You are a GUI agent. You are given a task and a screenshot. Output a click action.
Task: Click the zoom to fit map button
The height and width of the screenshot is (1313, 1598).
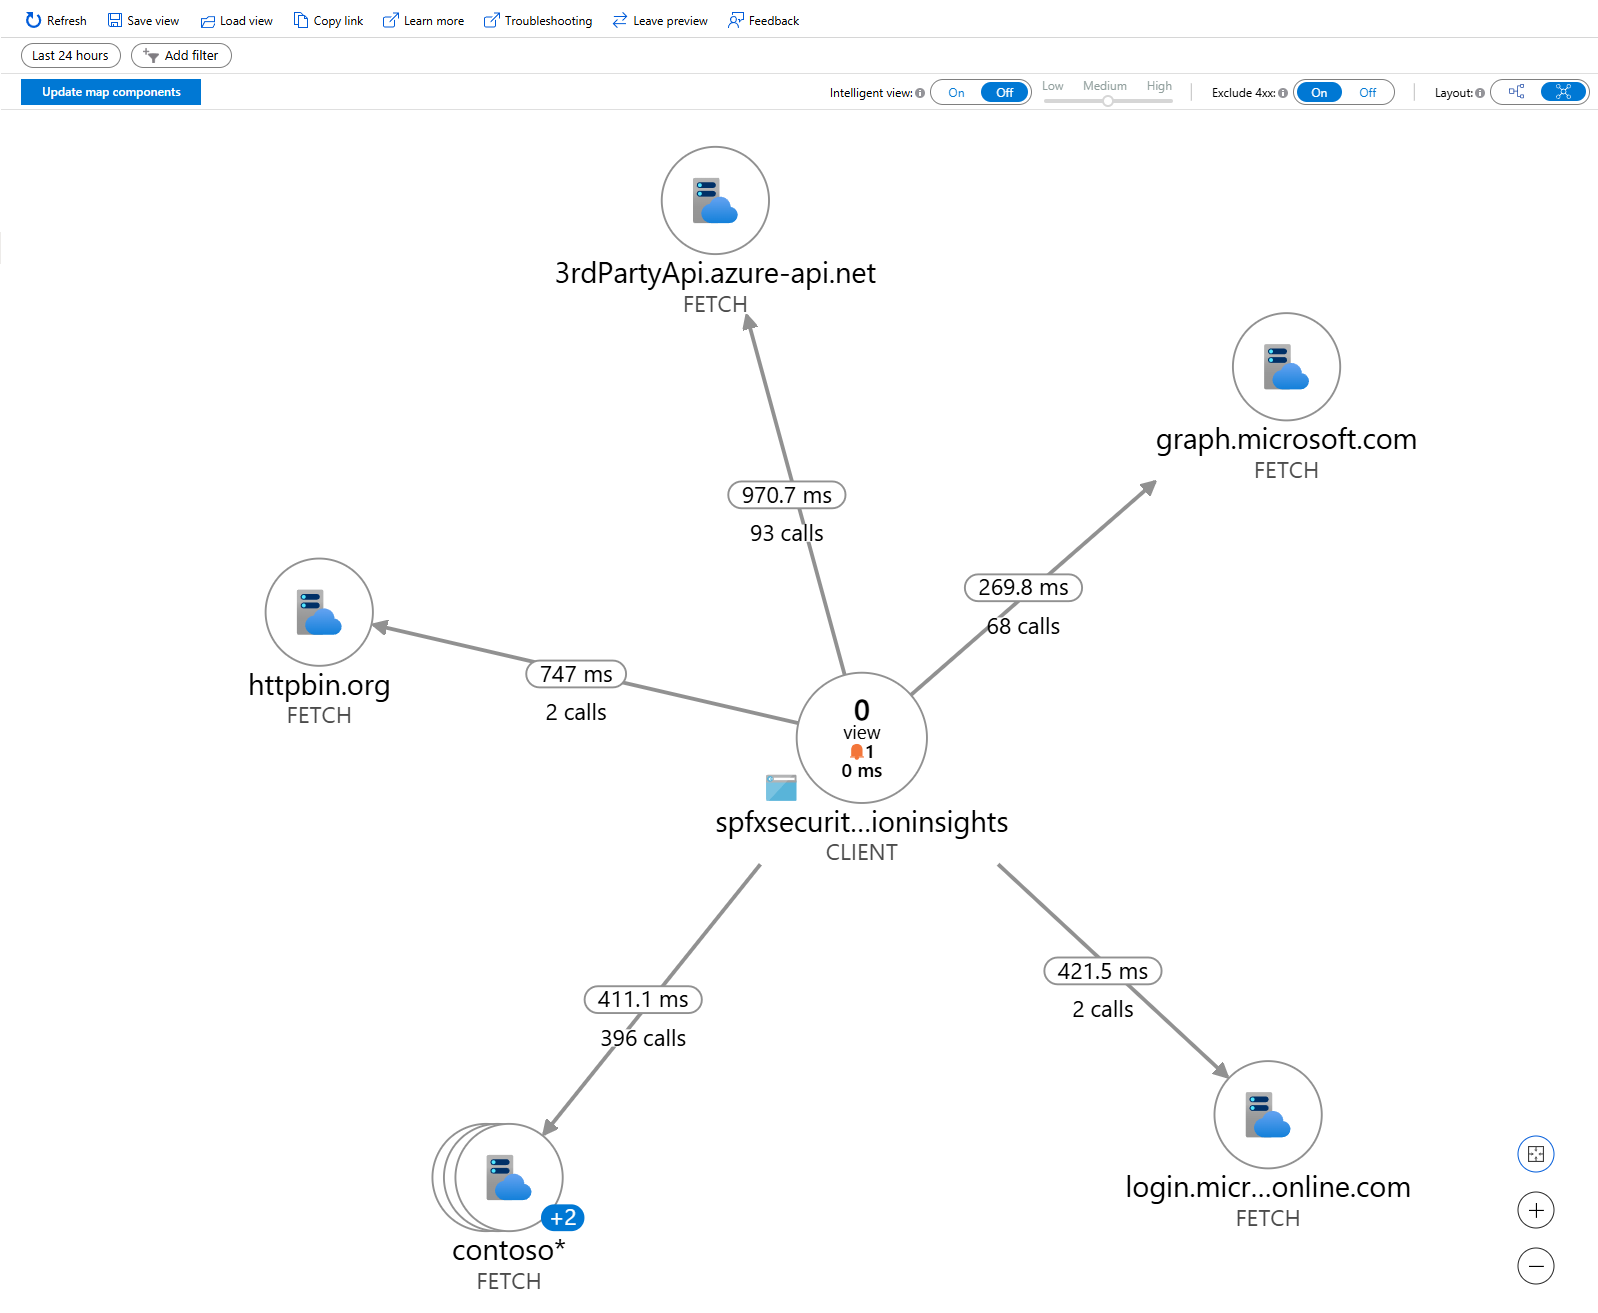(x=1536, y=1154)
